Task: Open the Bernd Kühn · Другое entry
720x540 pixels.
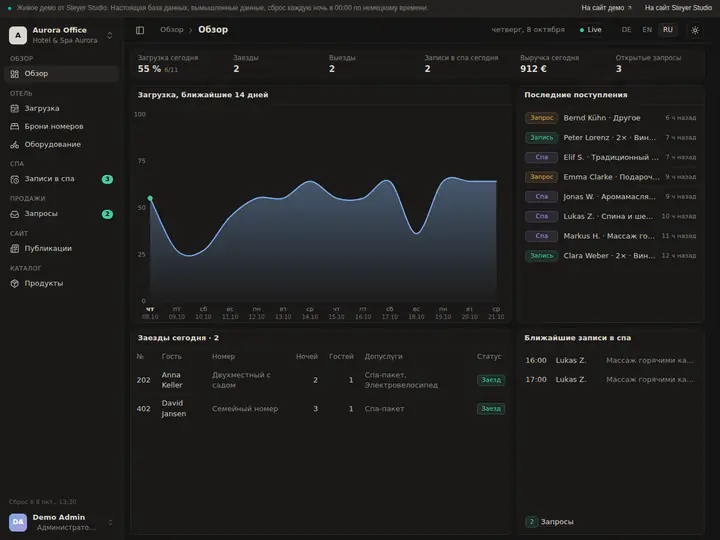Action: click(611, 118)
